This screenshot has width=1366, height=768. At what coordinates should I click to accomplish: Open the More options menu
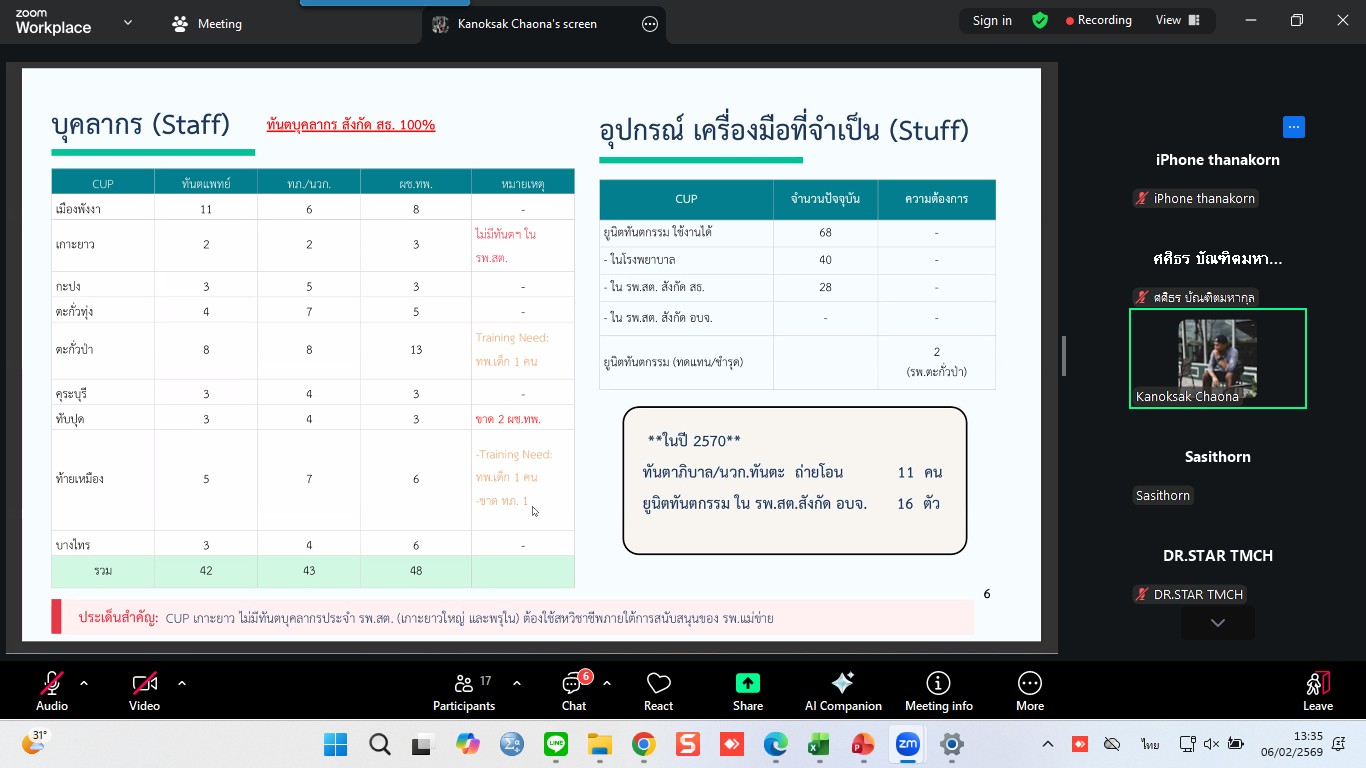[x=1029, y=691]
